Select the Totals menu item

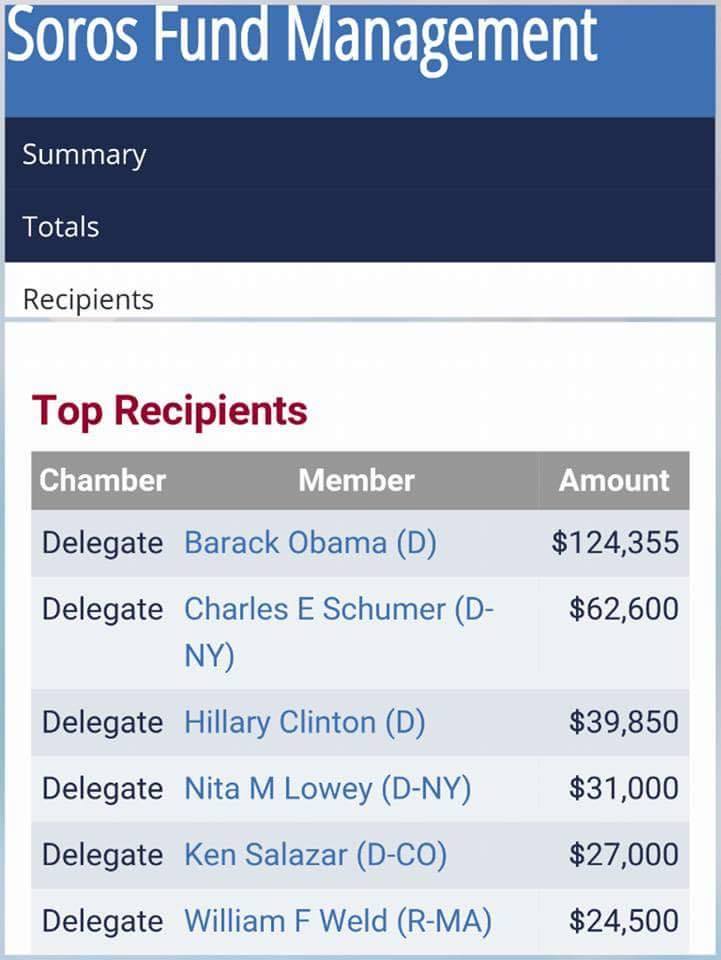(360, 227)
